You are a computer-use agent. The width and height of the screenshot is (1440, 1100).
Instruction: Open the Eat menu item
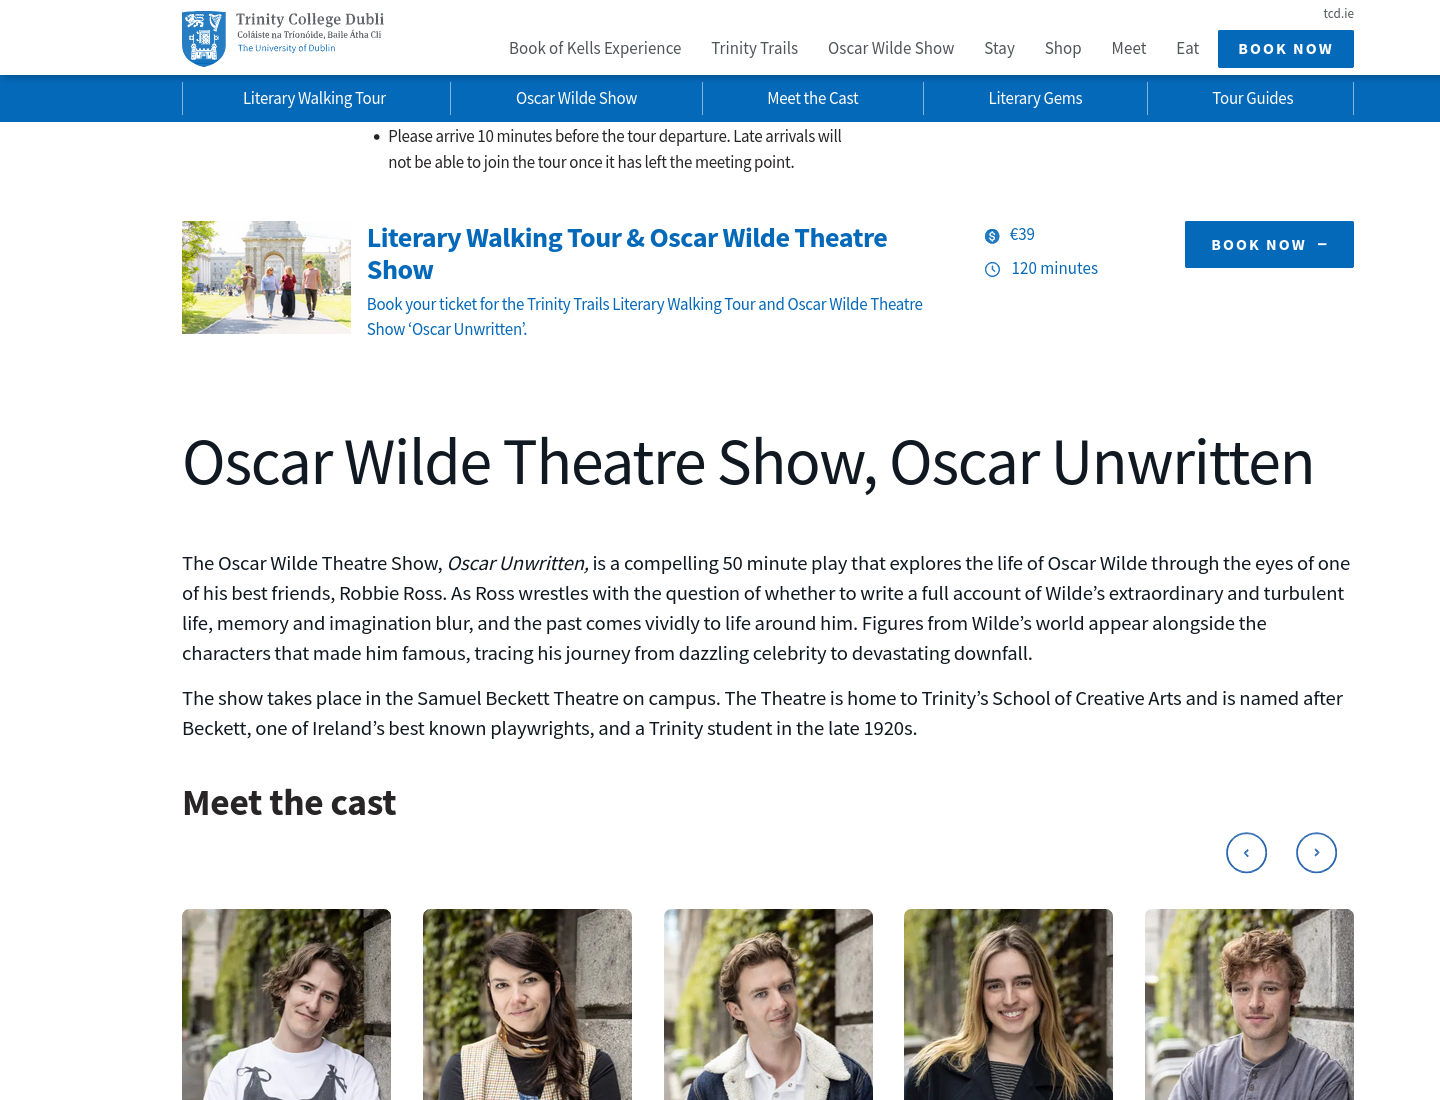pyautogui.click(x=1187, y=48)
